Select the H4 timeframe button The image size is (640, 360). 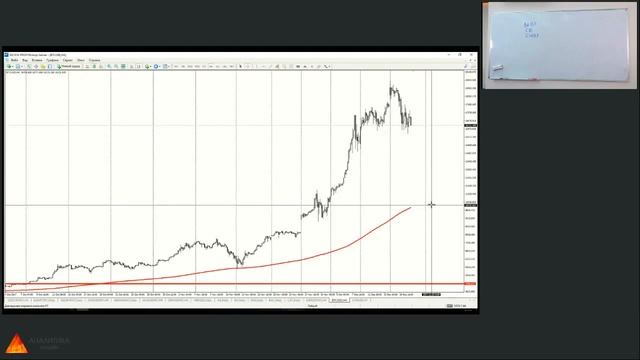pyautogui.click(x=211, y=66)
